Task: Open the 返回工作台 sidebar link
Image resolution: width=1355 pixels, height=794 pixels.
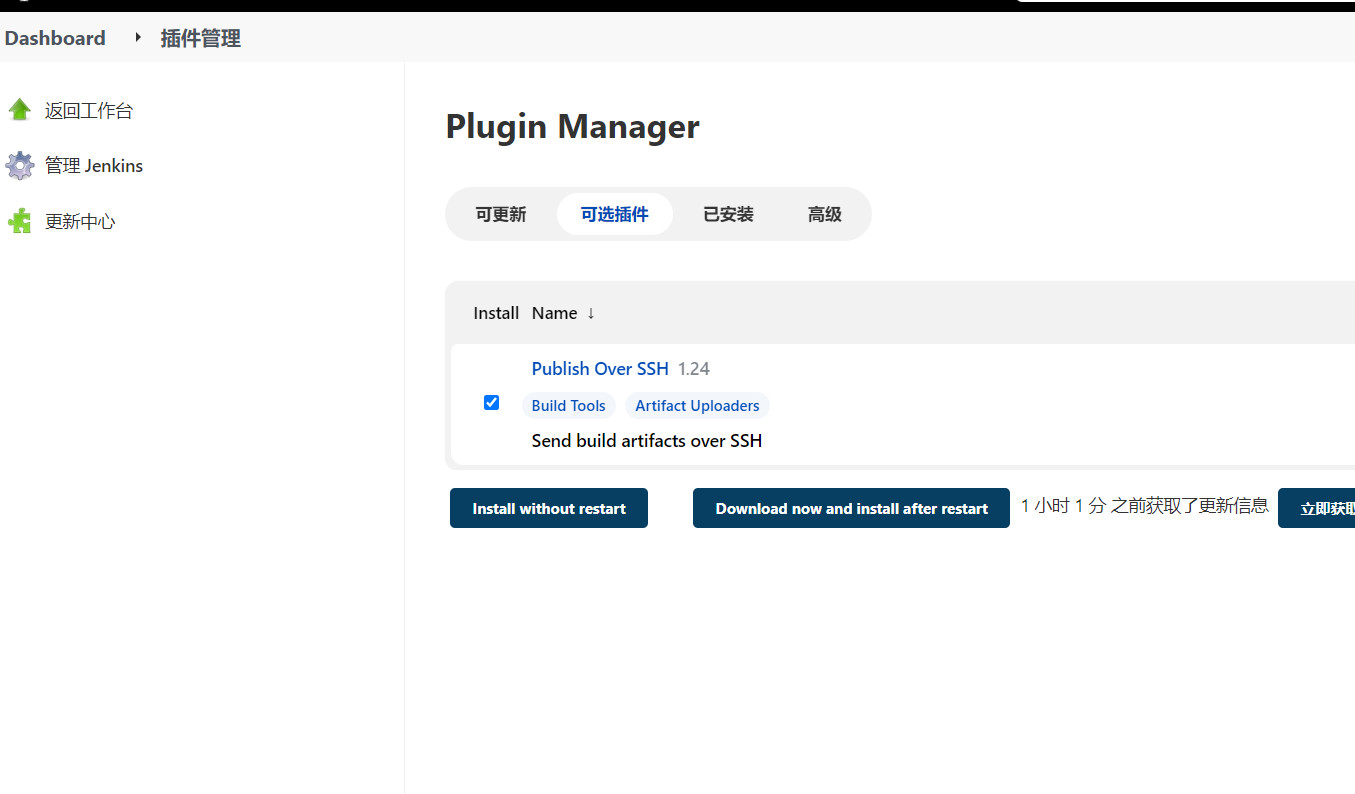Action: click(89, 111)
